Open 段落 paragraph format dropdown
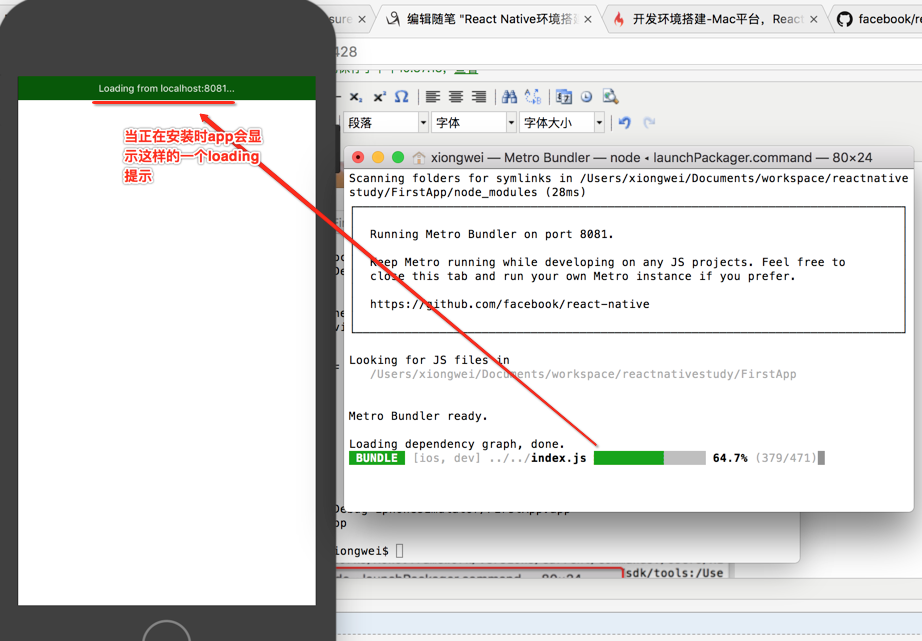The height and width of the screenshot is (641, 922). coord(386,122)
